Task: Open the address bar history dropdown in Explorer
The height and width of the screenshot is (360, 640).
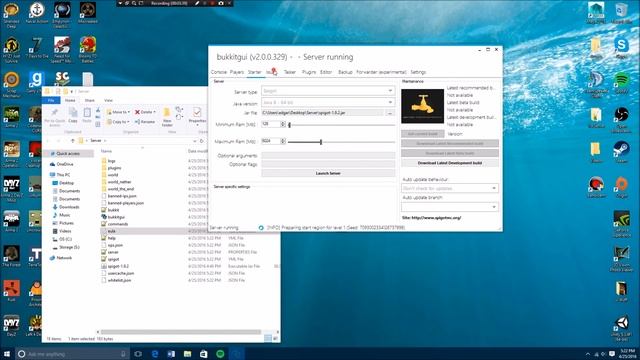Action: tap(195, 140)
